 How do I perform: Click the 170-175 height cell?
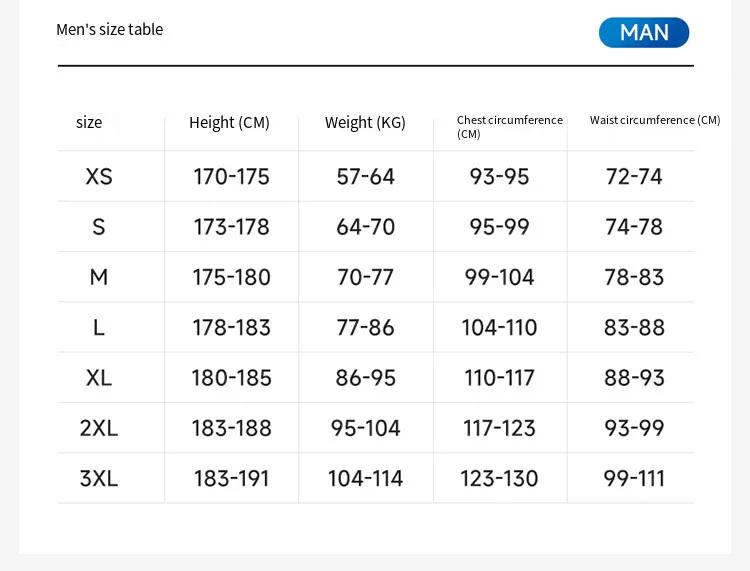232,176
